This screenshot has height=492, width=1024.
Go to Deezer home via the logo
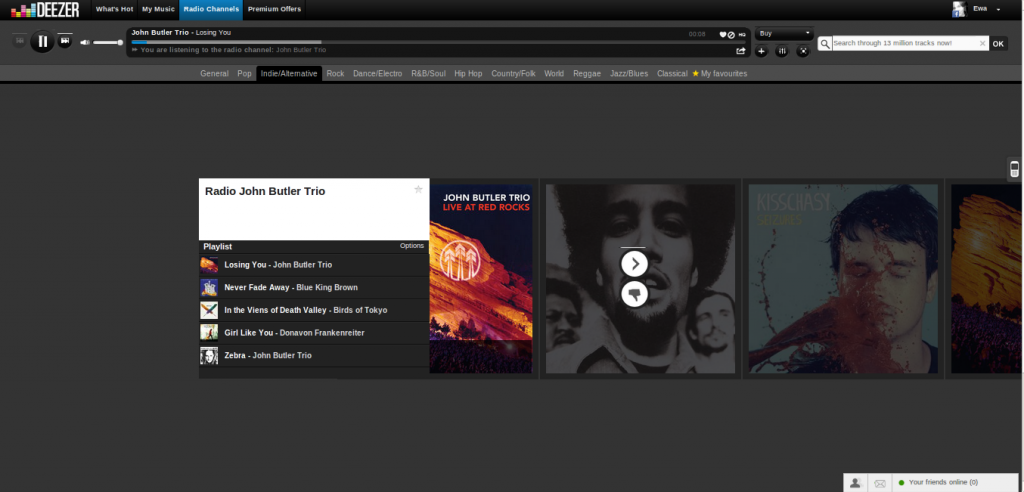click(x=45, y=9)
